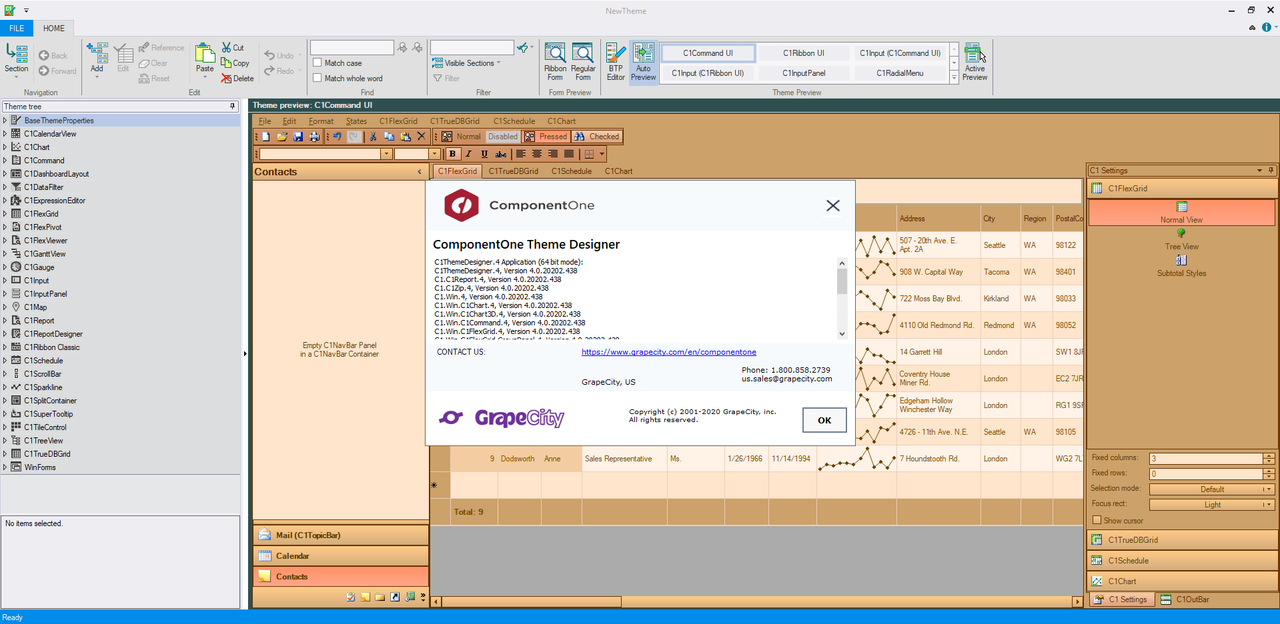
Task: Open the Selection mode dropdown
Action: (x=1212, y=489)
